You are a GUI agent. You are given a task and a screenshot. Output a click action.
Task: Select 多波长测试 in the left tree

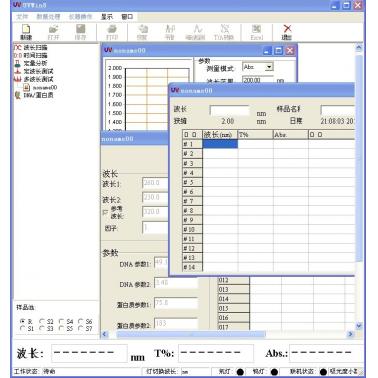pos(38,79)
